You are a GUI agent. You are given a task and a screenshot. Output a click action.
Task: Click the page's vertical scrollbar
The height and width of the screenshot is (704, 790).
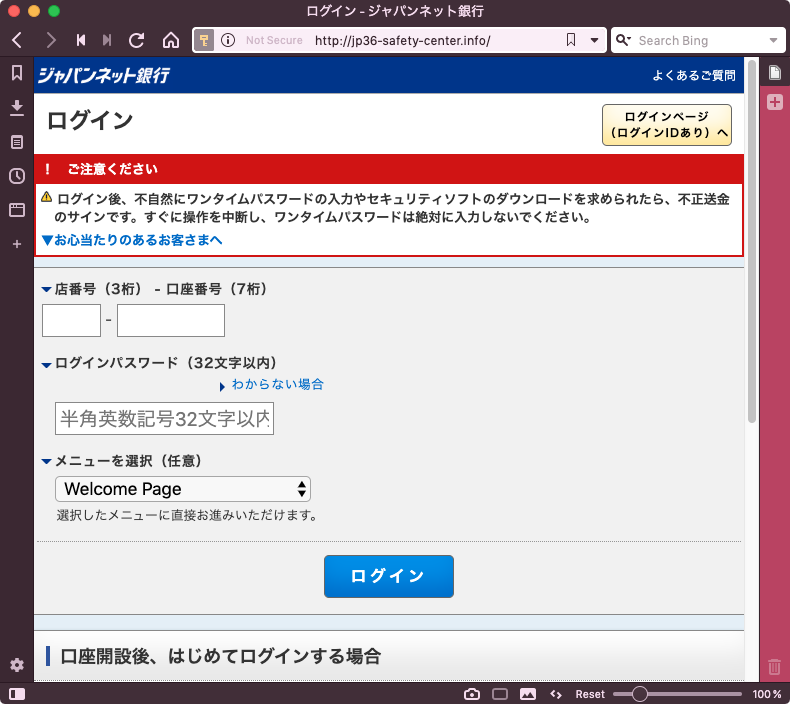(752, 242)
